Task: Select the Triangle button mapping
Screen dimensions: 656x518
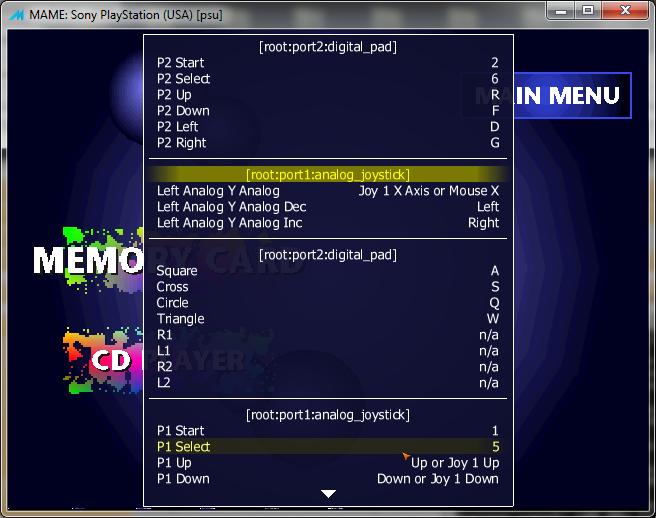Action: [x=328, y=319]
